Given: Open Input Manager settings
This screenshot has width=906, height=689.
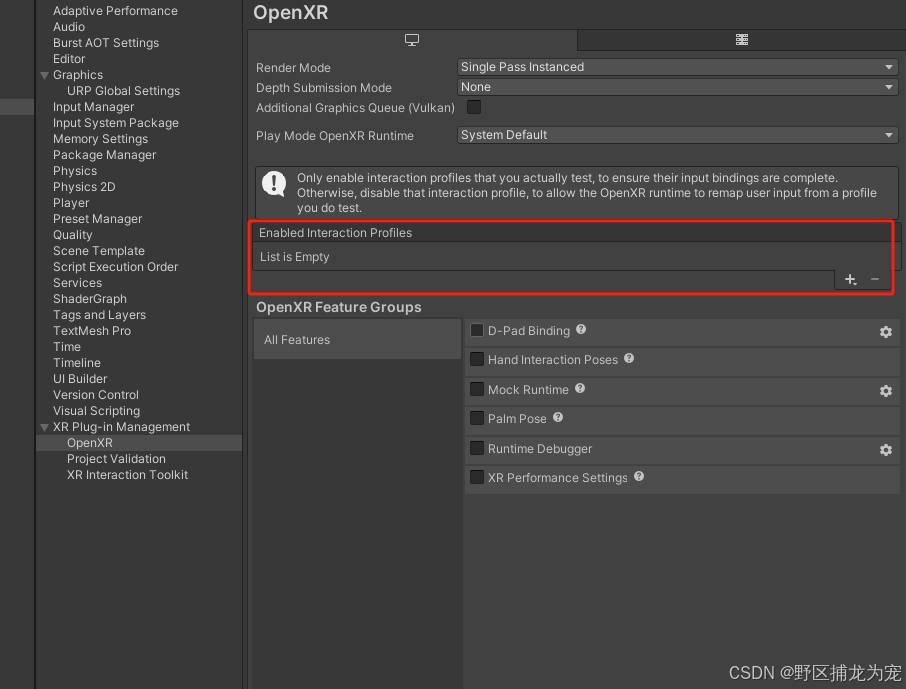Looking at the screenshot, I should [x=93, y=107].
